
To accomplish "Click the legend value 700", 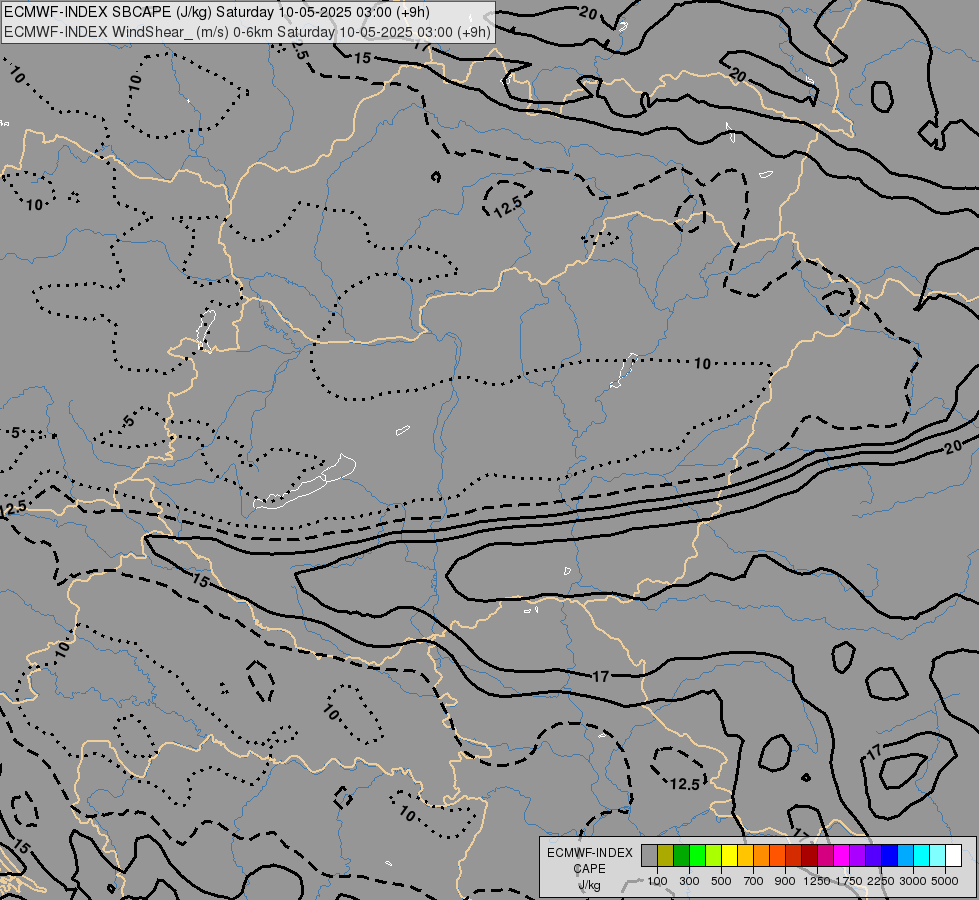I will point(754,881).
